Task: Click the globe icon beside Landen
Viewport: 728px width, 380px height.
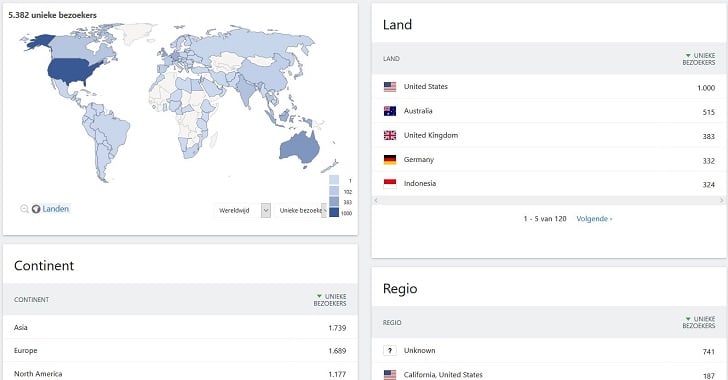Action: click(36, 209)
